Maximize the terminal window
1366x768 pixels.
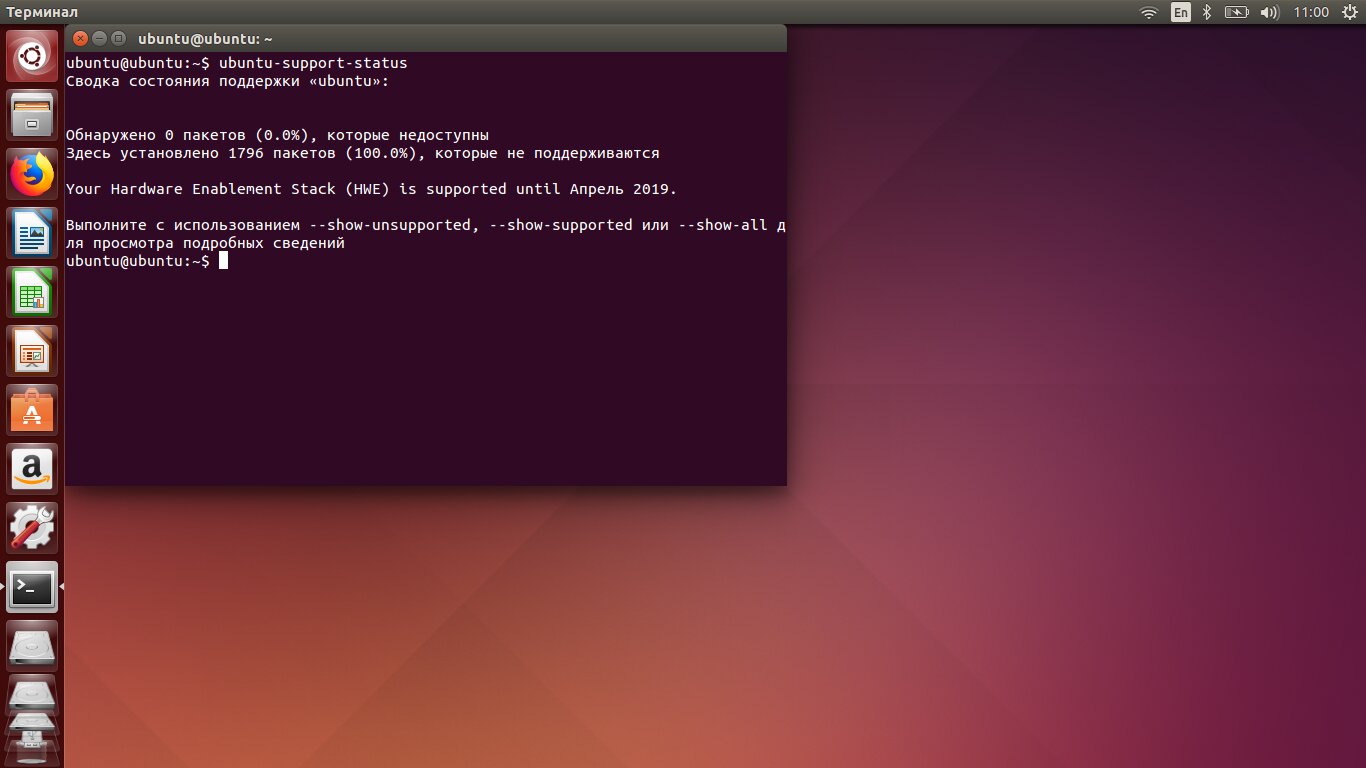(x=118, y=38)
